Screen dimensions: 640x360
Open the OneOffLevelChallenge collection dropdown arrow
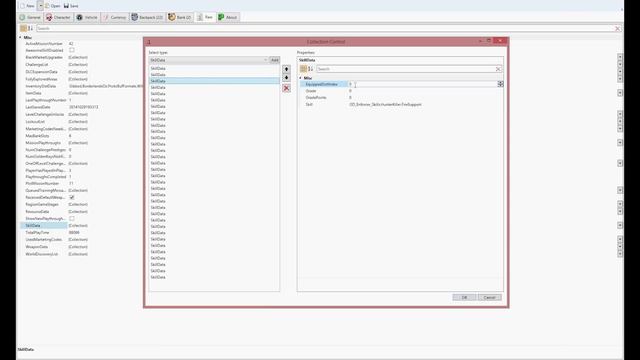coord(620,163)
